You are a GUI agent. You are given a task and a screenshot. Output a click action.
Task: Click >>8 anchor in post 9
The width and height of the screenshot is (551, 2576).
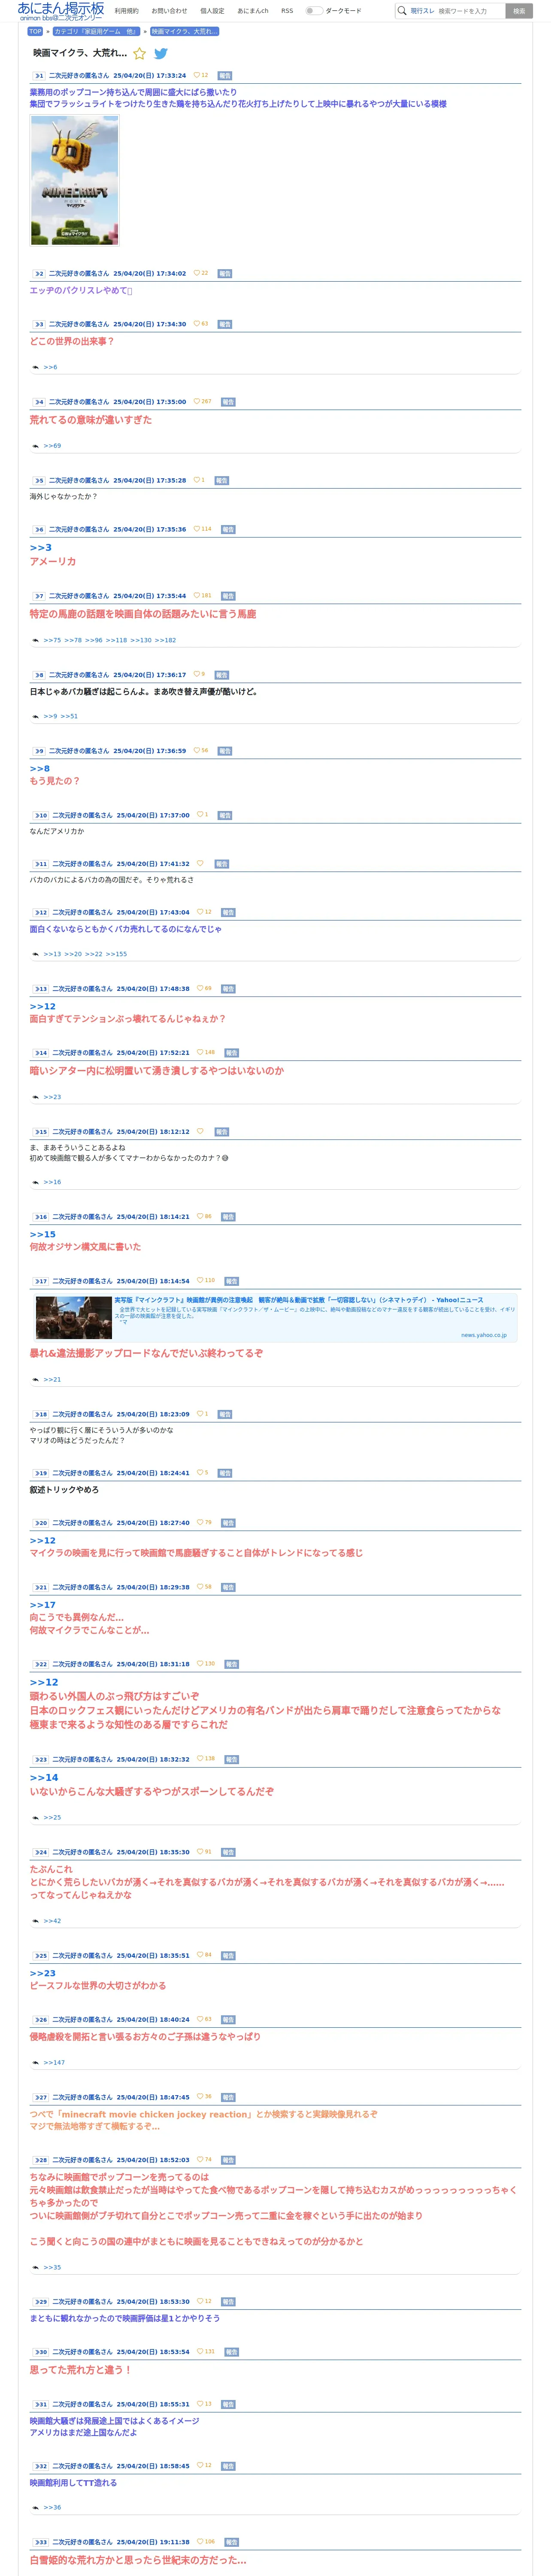(40, 769)
